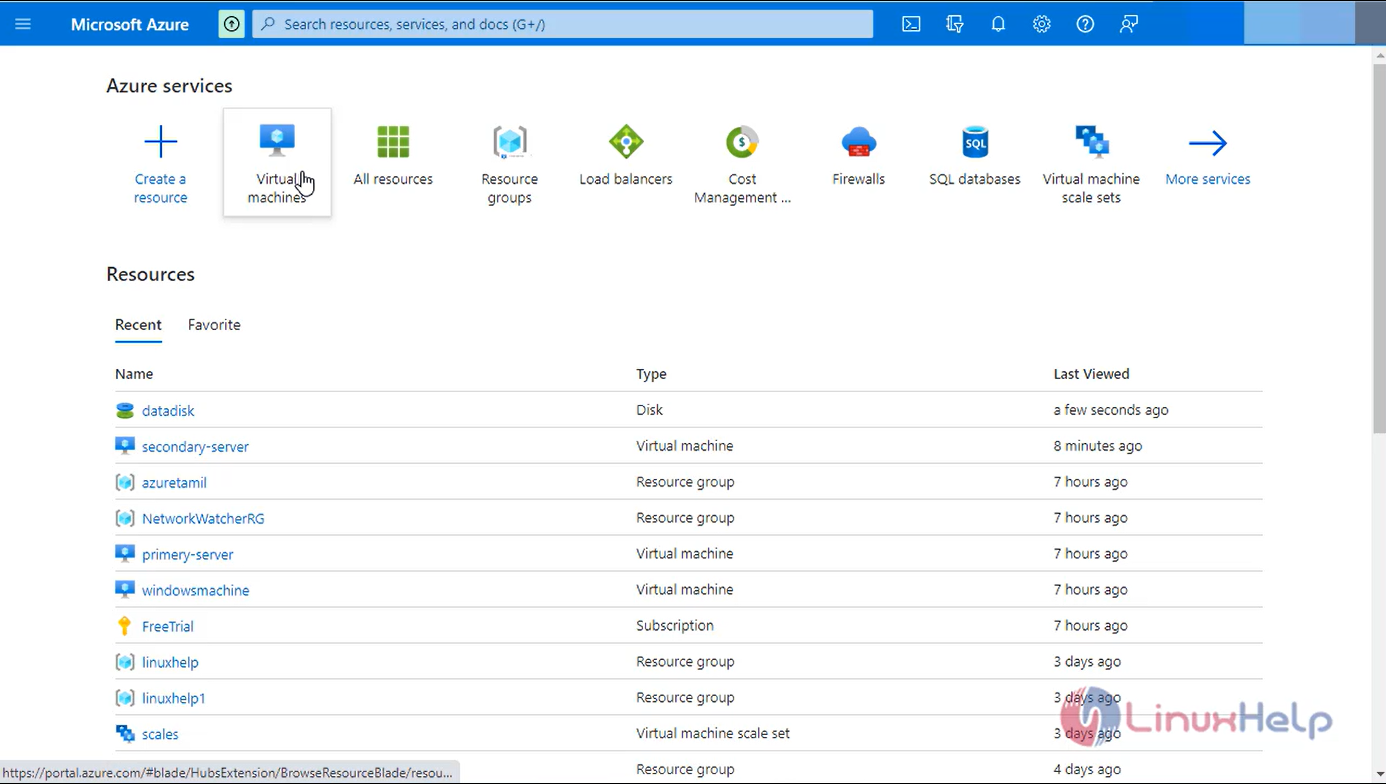The width and height of the screenshot is (1386, 784).
Task: Open the Help question mark icon
Action: pos(1085,24)
